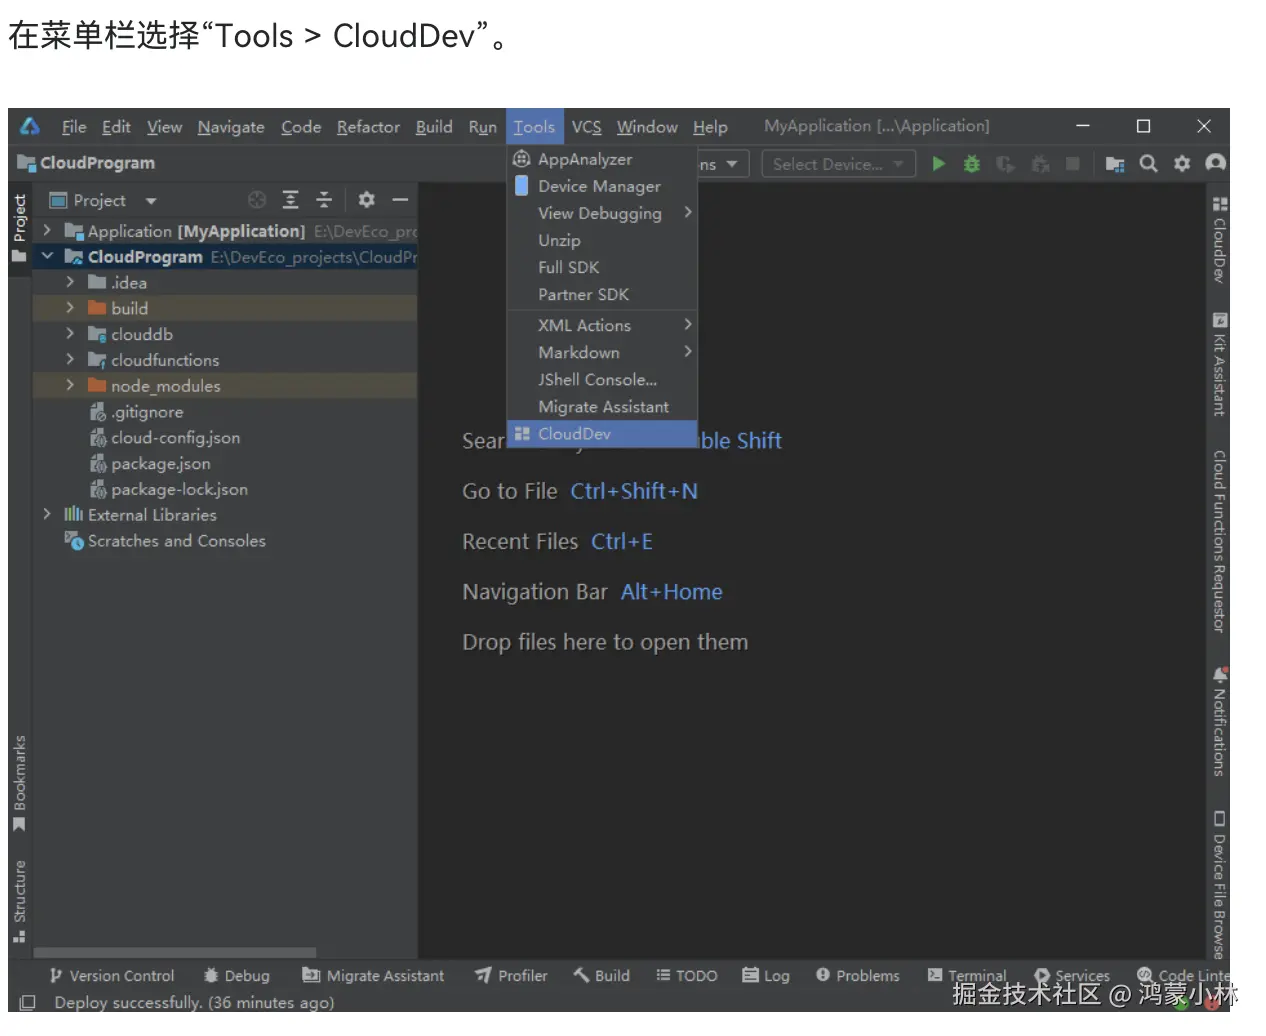The height and width of the screenshot is (1036, 1266).
Task: Open the Problems tool window
Action: coord(857,975)
